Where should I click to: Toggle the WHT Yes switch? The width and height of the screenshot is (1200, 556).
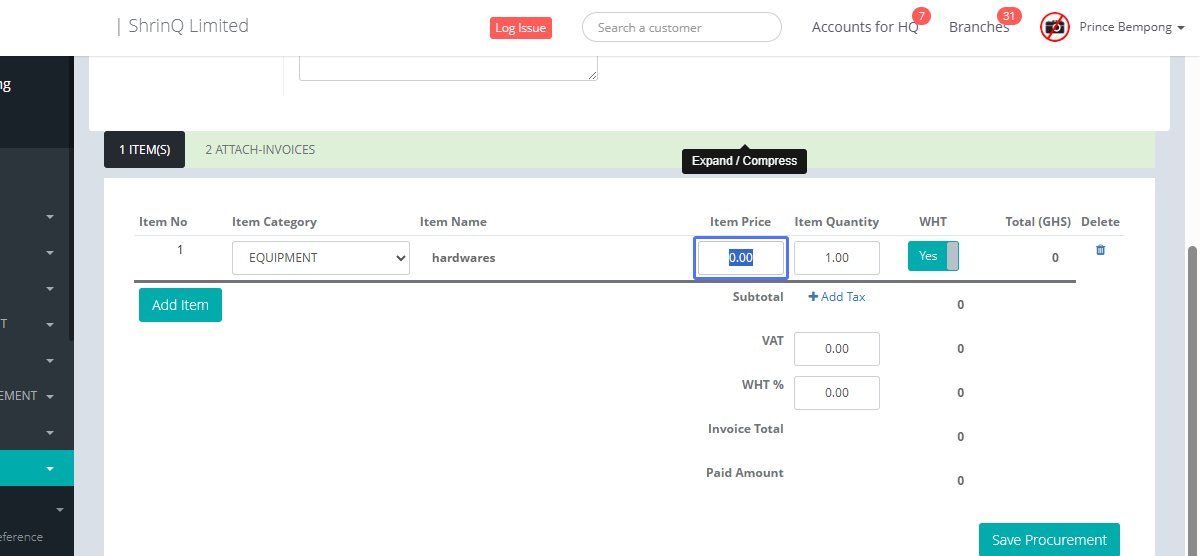[x=932, y=256]
